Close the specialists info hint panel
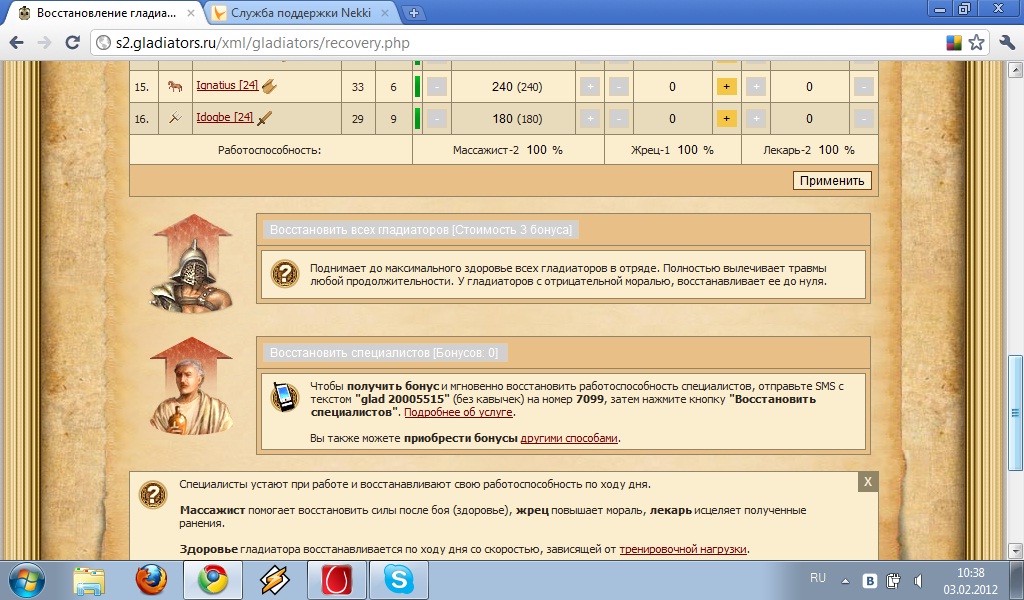This screenshot has height=600, width=1024. tap(868, 482)
